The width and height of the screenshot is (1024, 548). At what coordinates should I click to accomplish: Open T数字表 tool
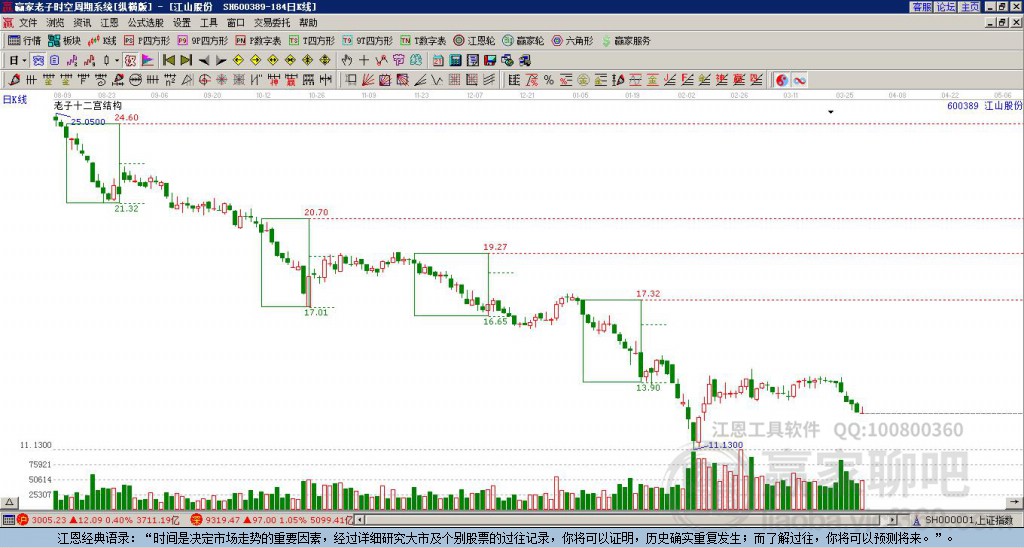coord(423,40)
